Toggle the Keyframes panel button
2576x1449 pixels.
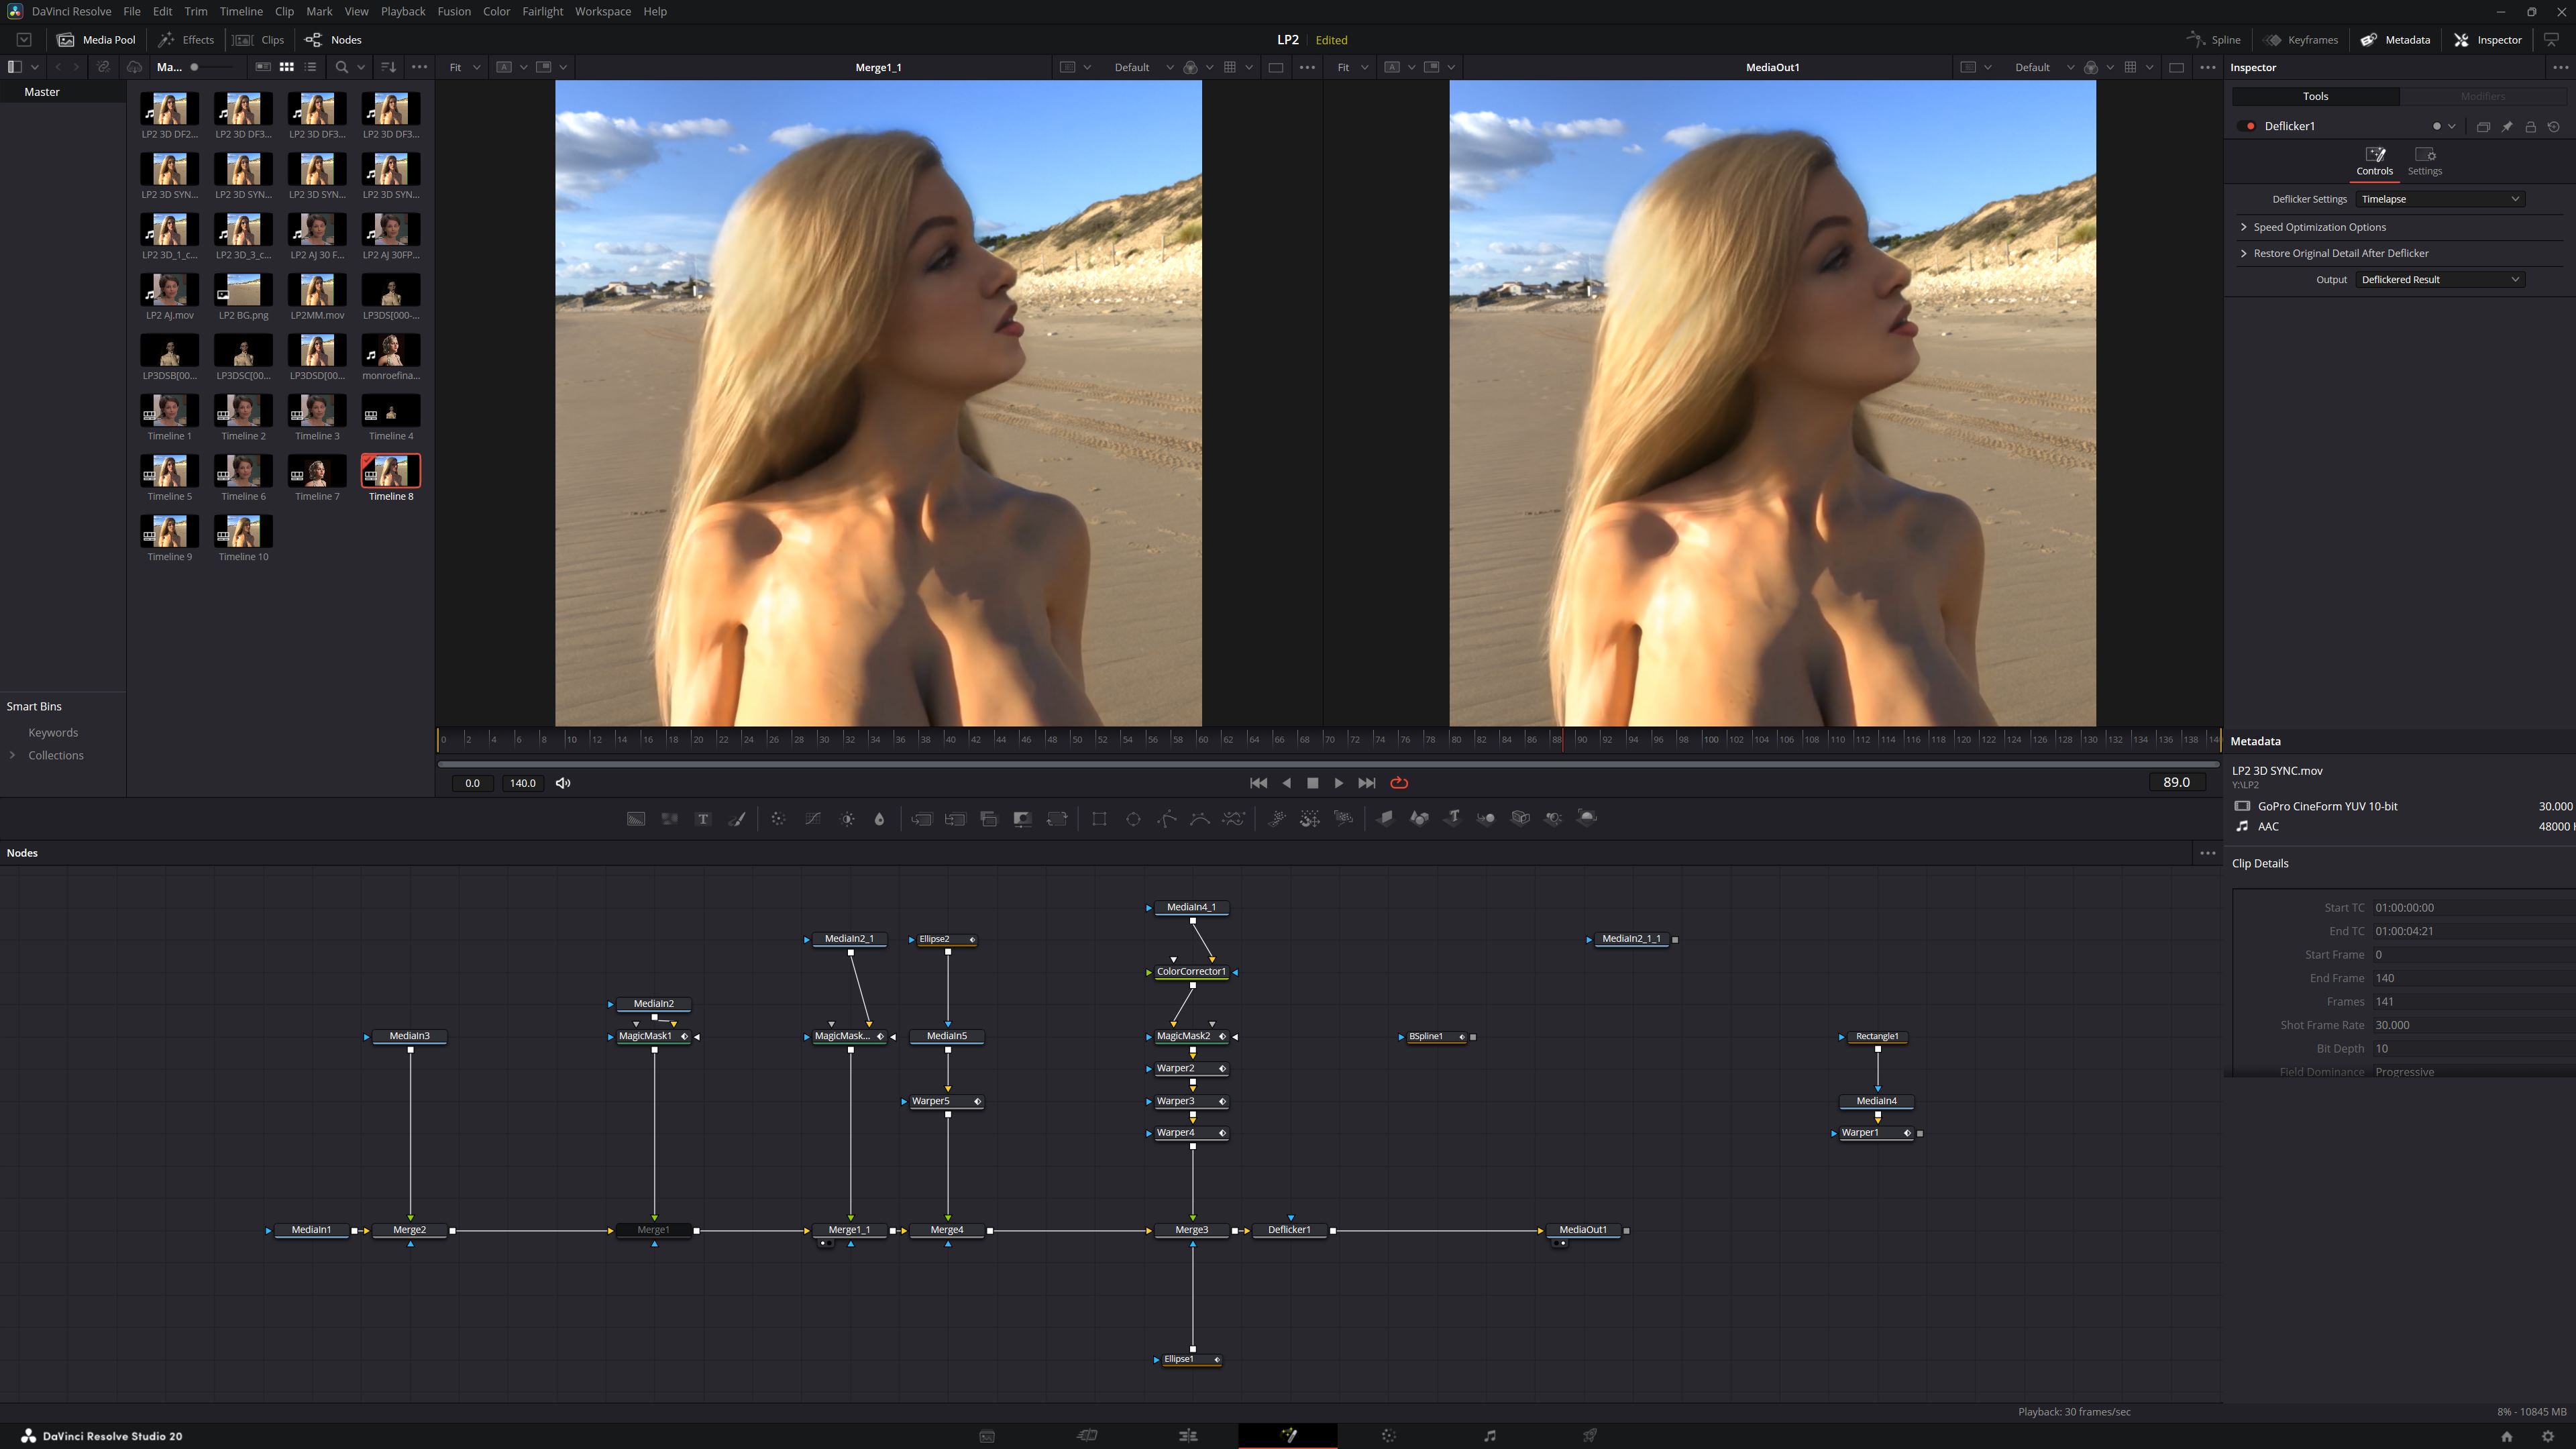click(2301, 40)
